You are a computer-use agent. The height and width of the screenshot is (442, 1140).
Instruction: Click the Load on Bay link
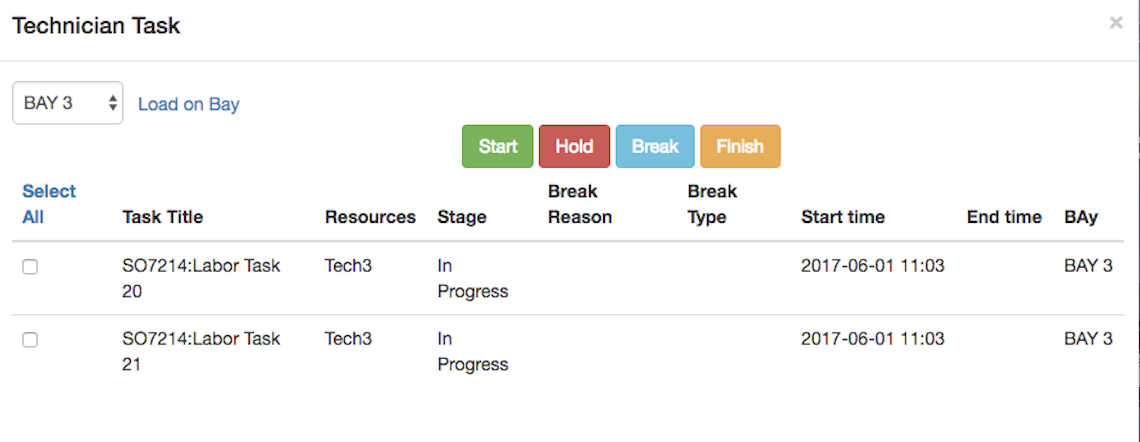(189, 104)
